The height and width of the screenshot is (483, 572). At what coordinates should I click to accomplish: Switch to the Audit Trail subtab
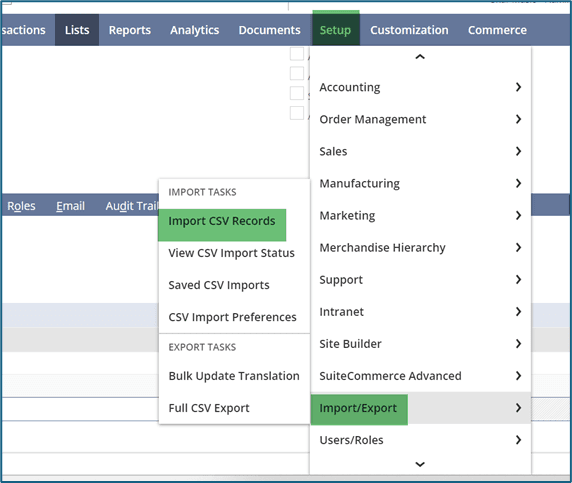132,206
